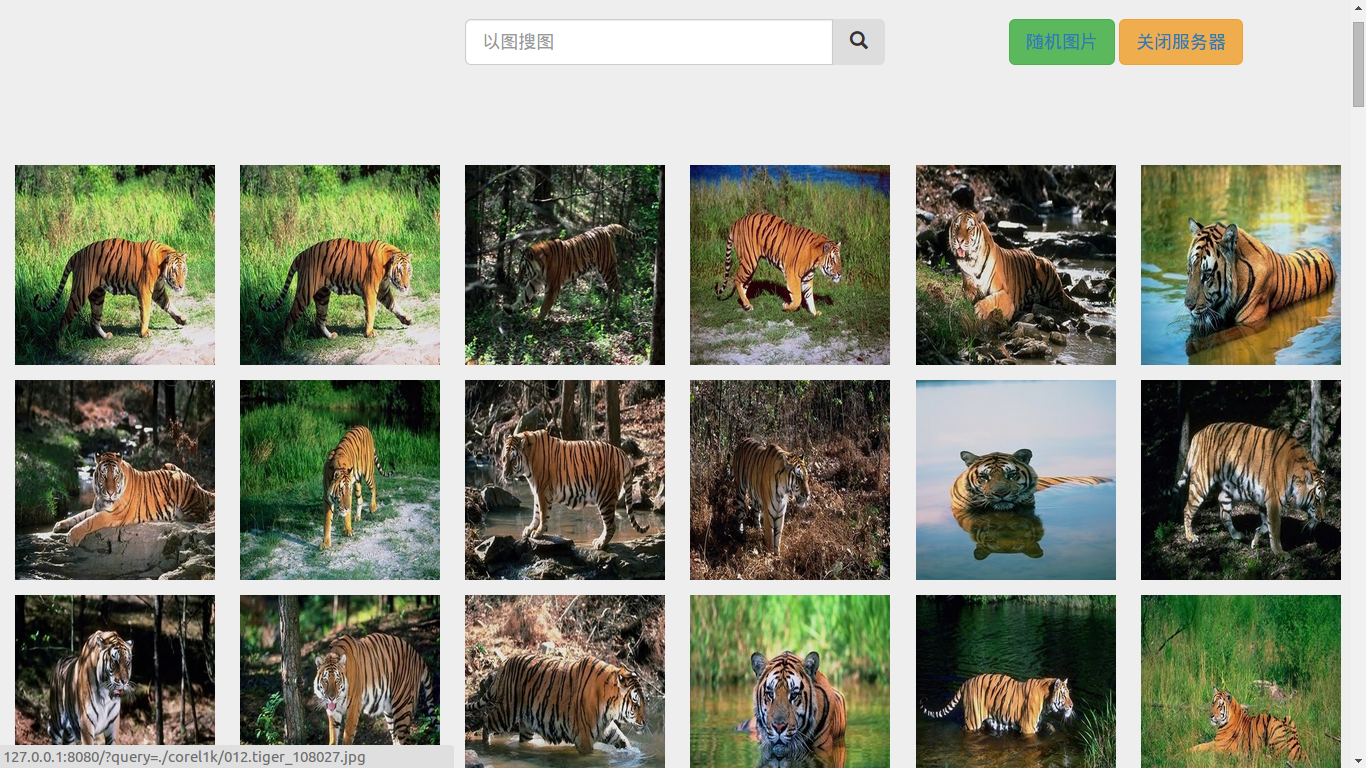
Task: Click the scrollbar down arrow
Action: click(x=1358, y=760)
